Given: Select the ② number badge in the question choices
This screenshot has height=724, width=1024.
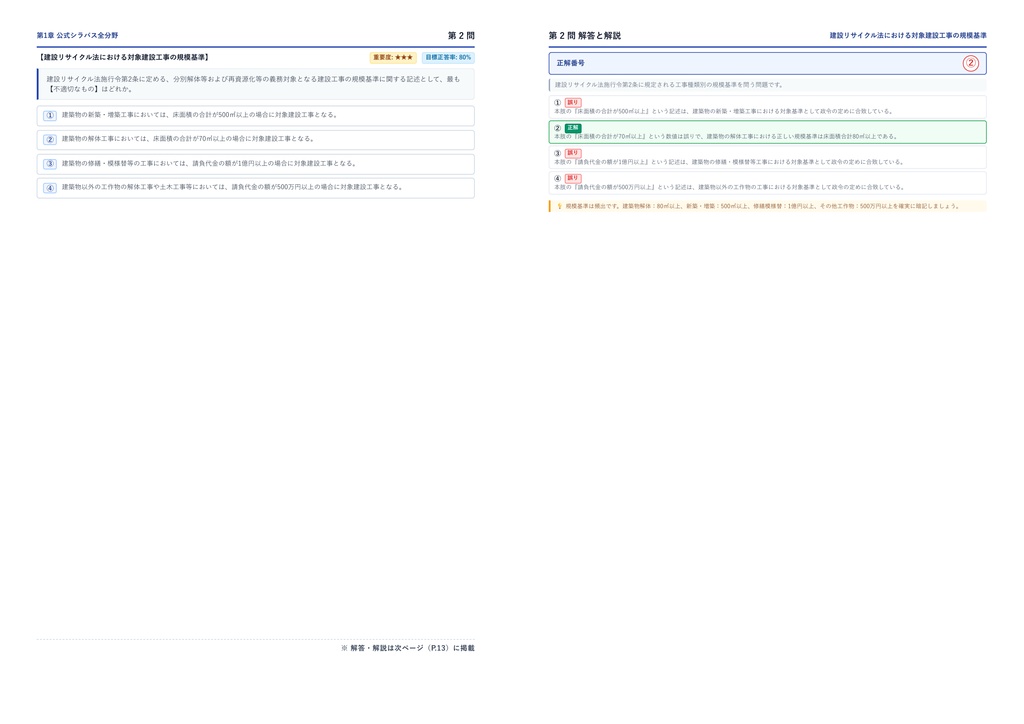Looking at the screenshot, I should [x=50, y=140].
